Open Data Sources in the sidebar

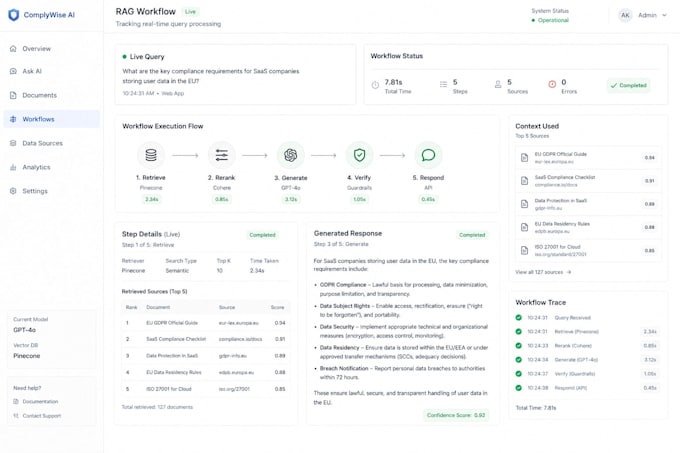coord(52,143)
